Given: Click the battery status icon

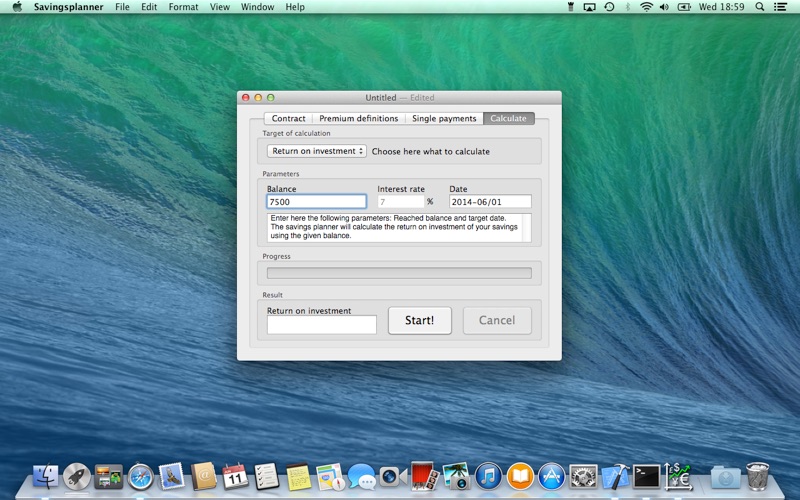Looking at the screenshot, I should tap(684, 7).
